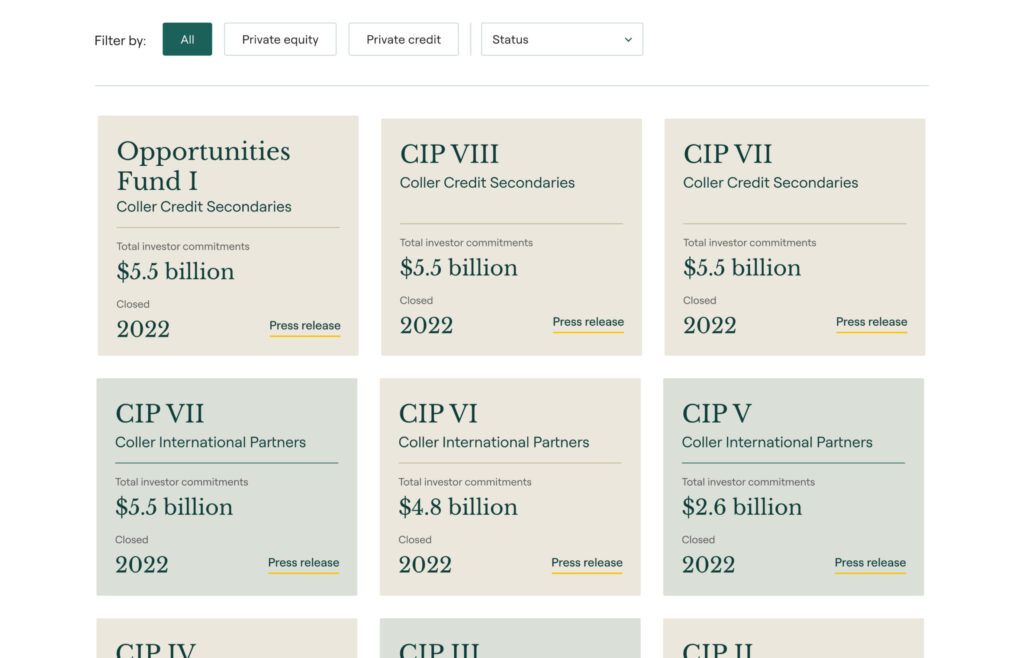The height and width of the screenshot is (658, 1024).
Task: Click Coller International Partners under CIP VI
Action: (x=494, y=443)
